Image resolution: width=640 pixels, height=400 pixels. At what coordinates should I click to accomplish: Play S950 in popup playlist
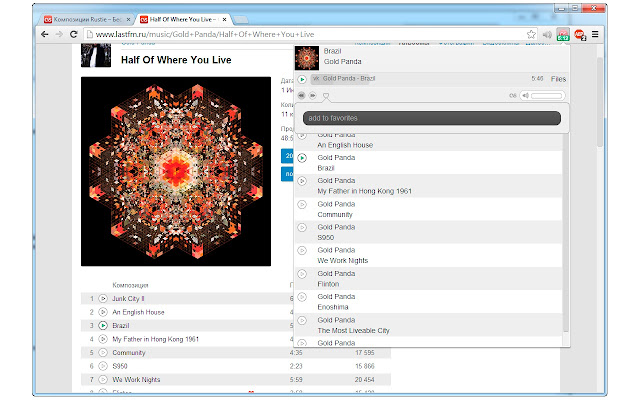302,227
